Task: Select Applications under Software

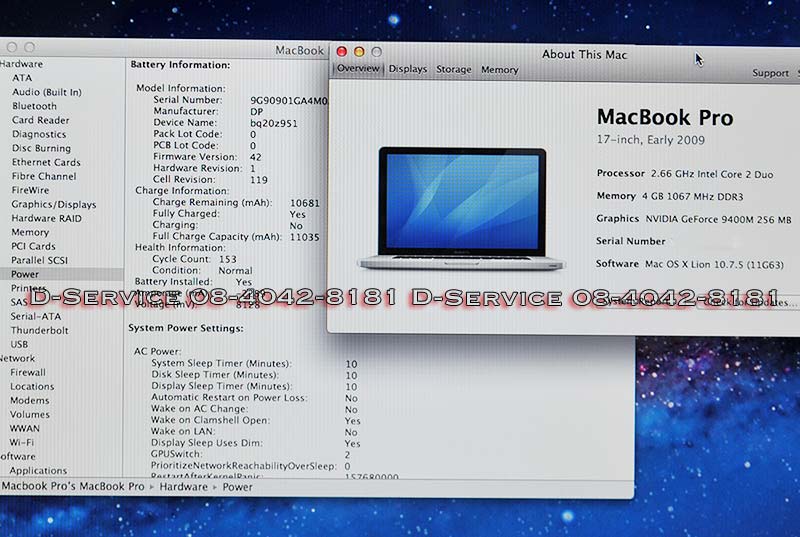Action: pos(38,471)
